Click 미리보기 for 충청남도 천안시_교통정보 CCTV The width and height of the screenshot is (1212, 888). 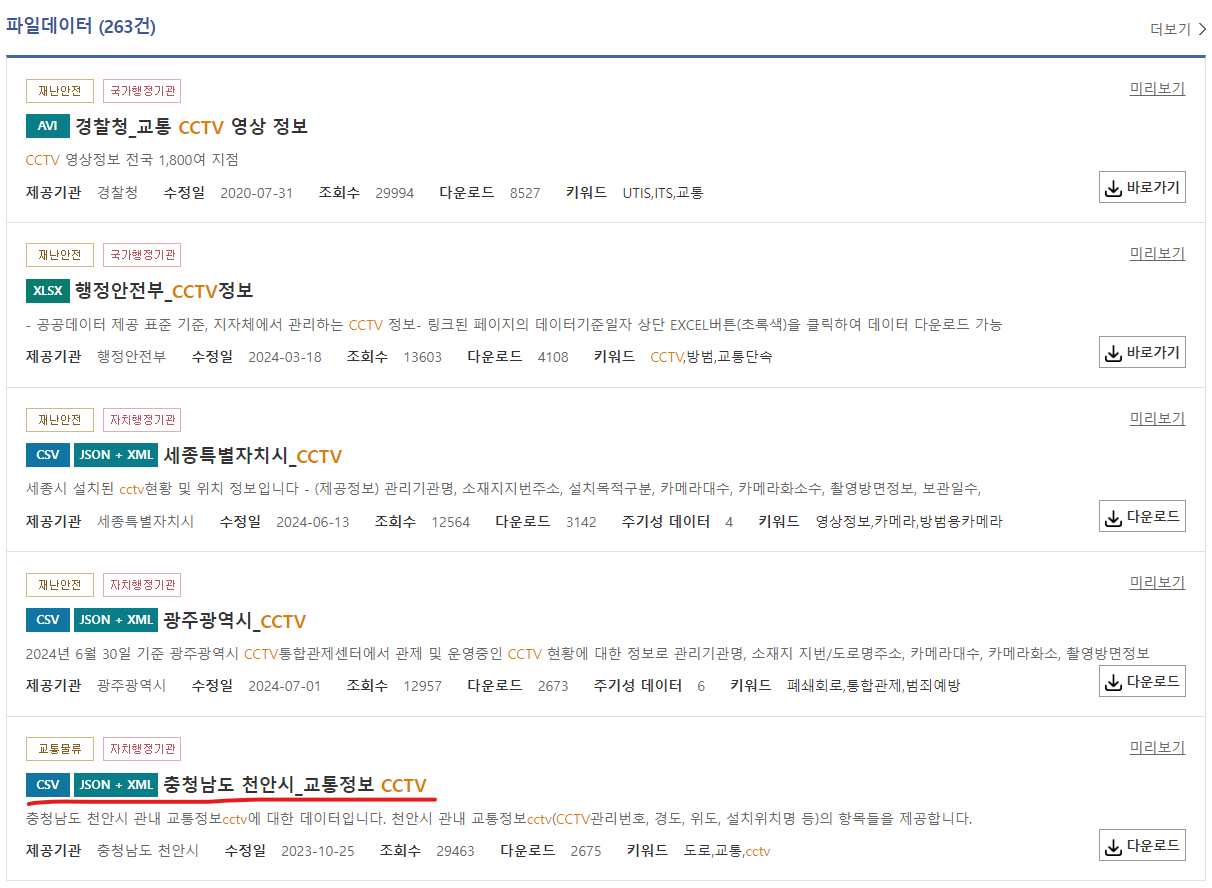[x=1157, y=747]
